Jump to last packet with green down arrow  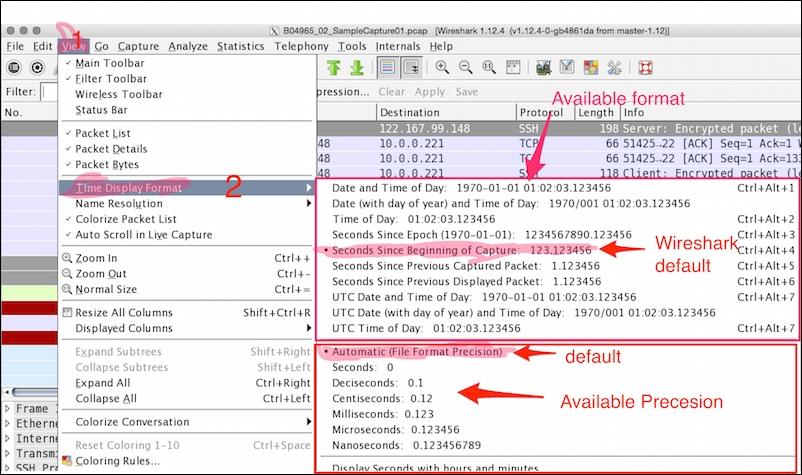(356, 68)
